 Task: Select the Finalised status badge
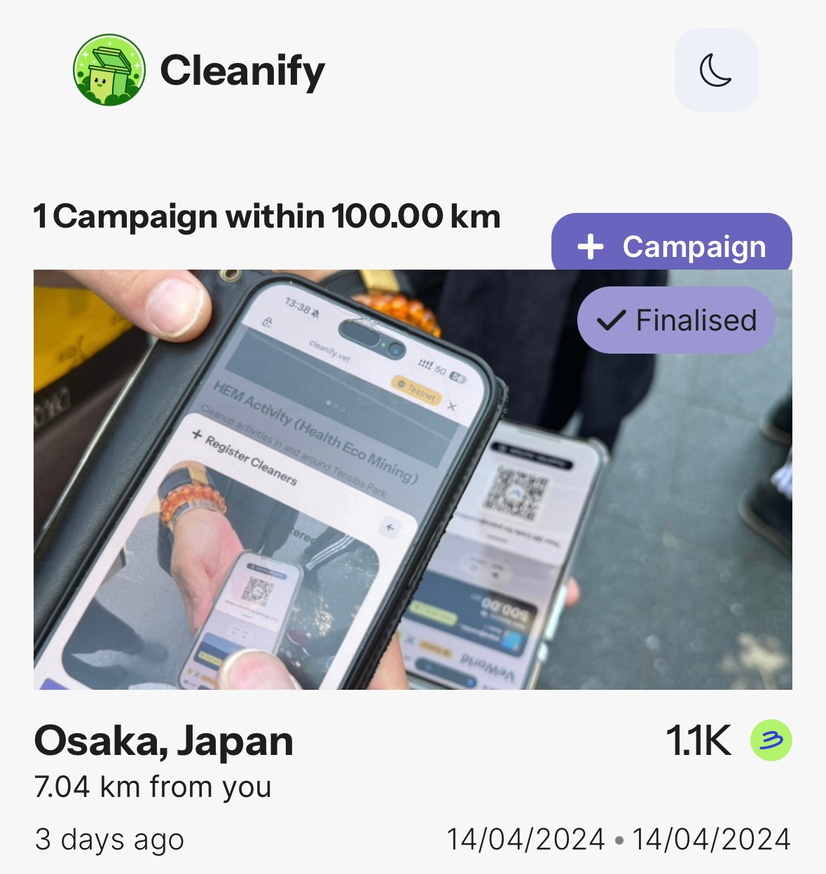(x=676, y=320)
